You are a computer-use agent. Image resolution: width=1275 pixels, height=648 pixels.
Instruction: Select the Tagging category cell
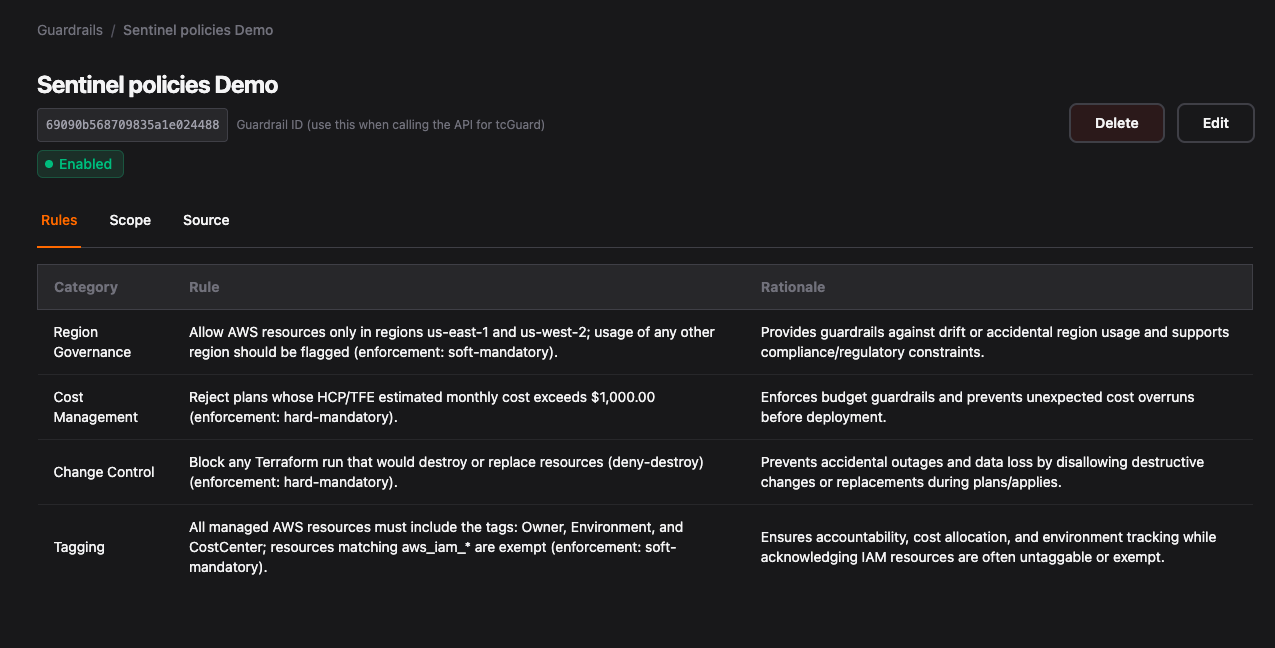coord(79,547)
